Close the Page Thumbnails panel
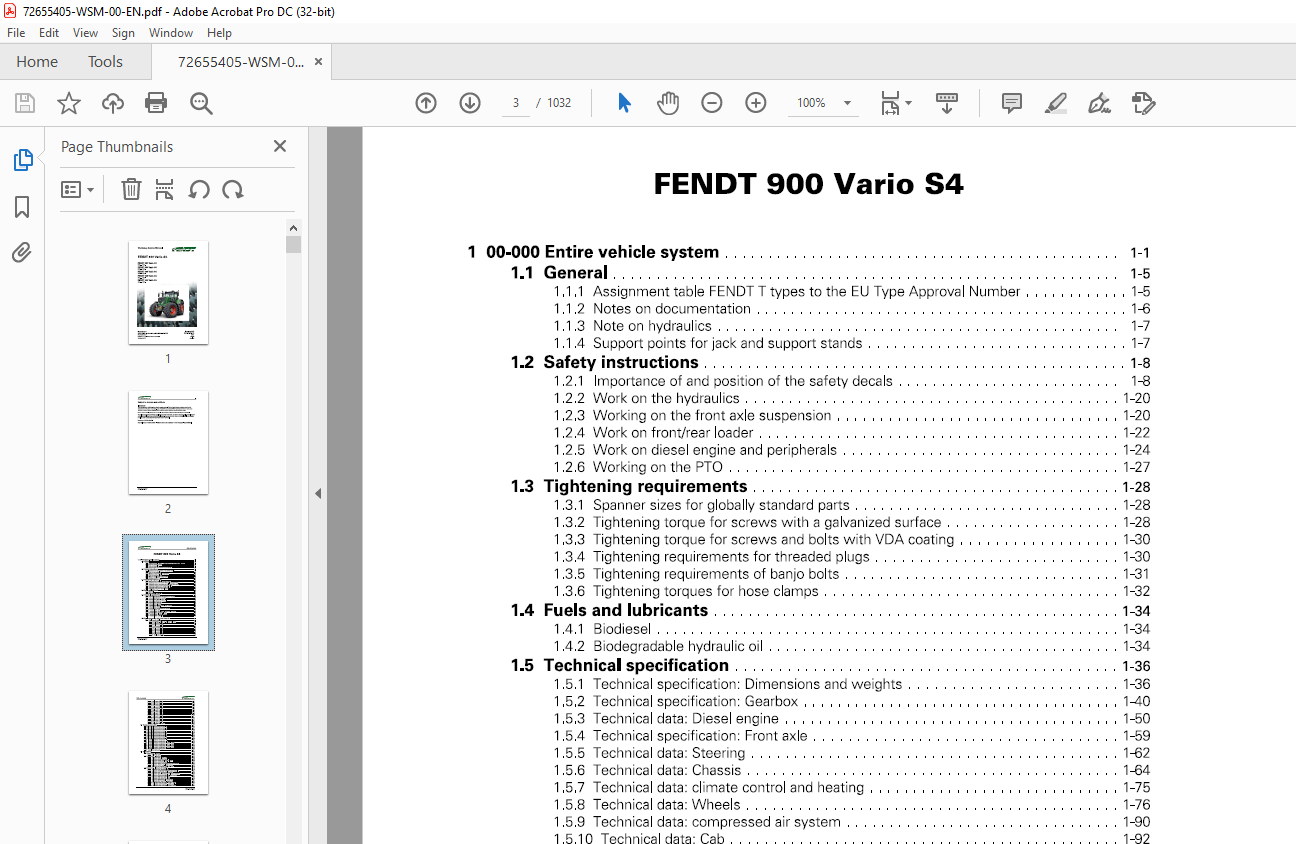Image resolution: width=1296 pixels, height=844 pixels. pyautogui.click(x=280, y=147)
